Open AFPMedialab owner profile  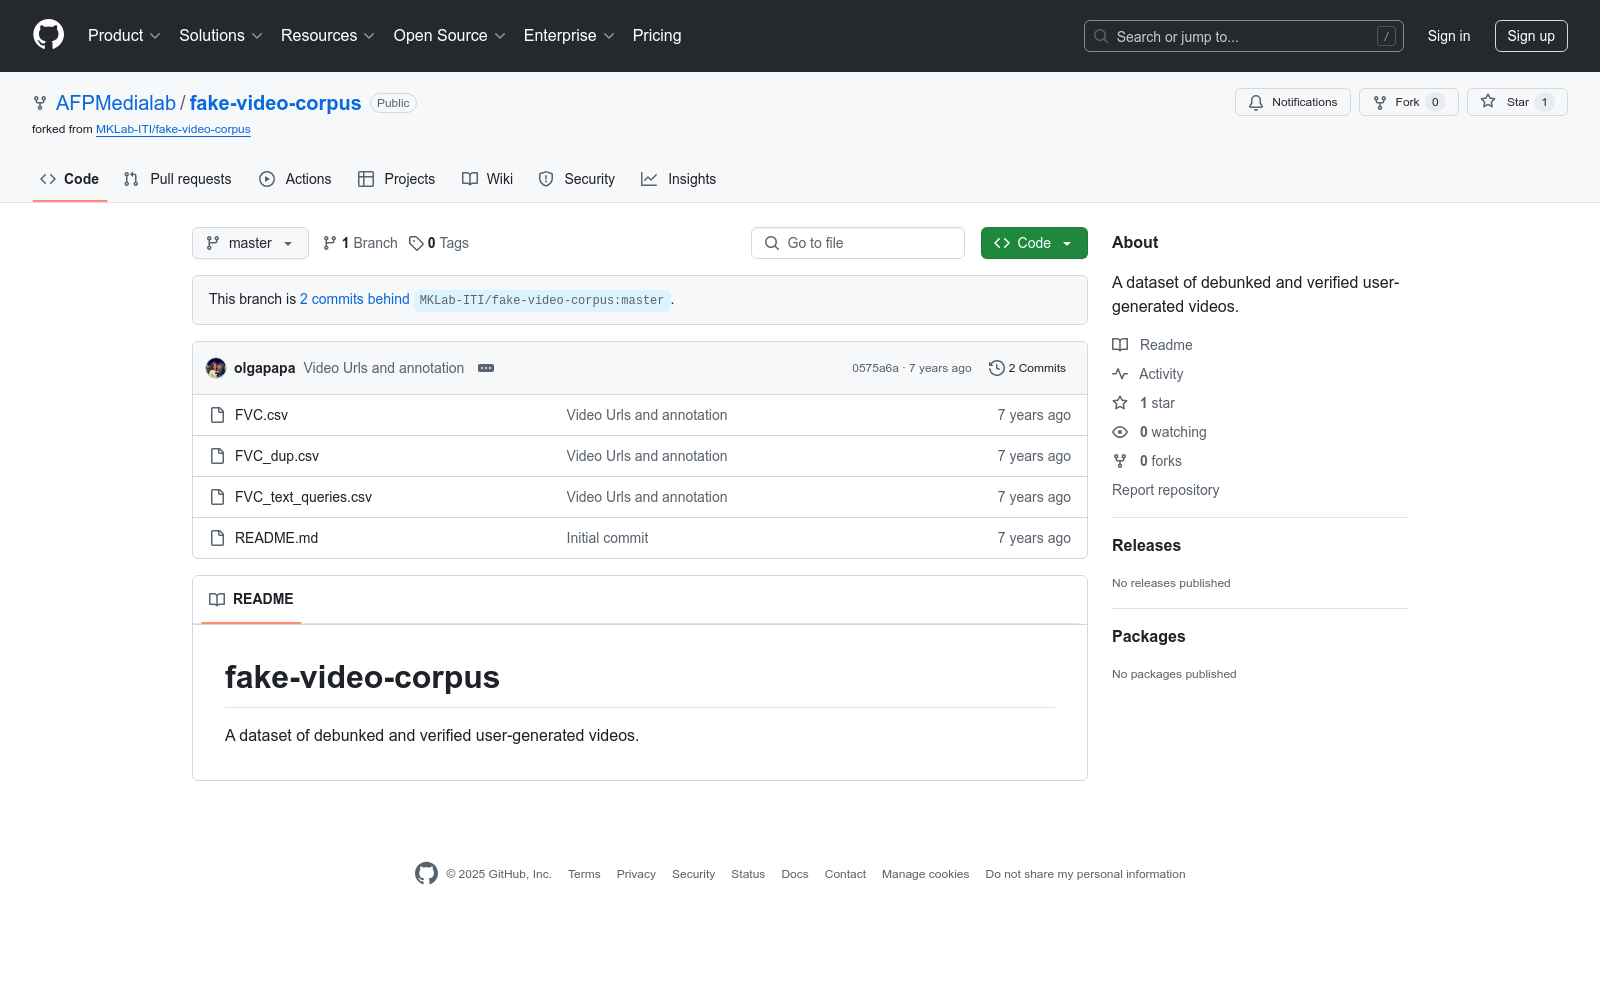[116, 103]
